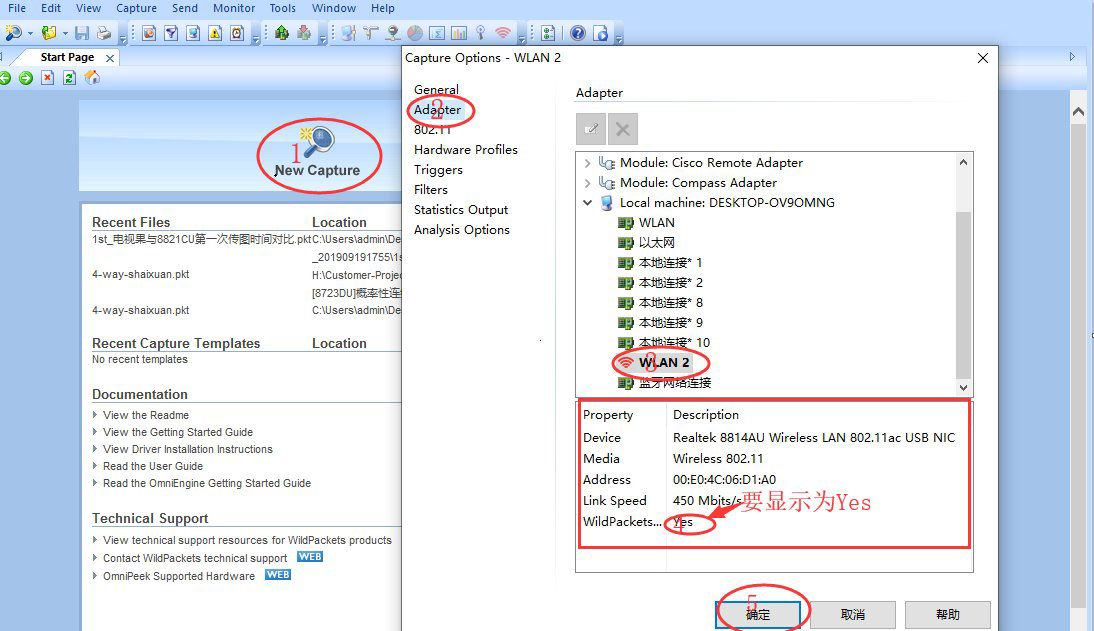Click the blue Help question mark icon
The height and width of the screenshot is (631, 1094).
click(x=578, y=33)
